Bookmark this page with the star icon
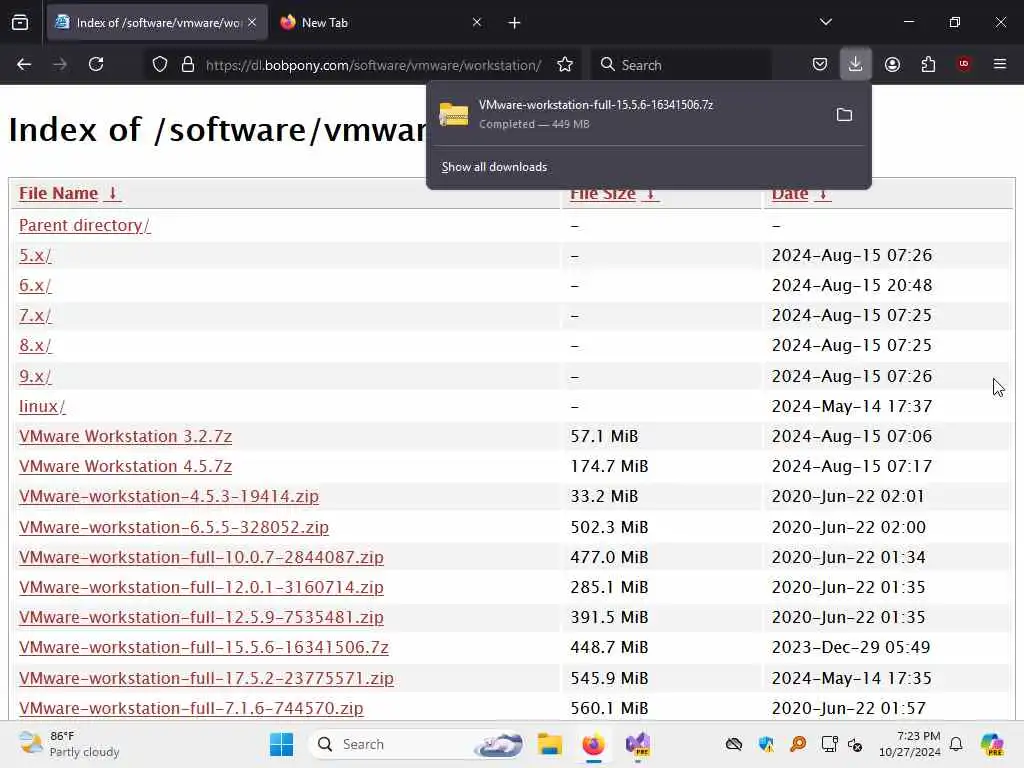Screen dimensions: 1024x768 [x=565, y=65]
